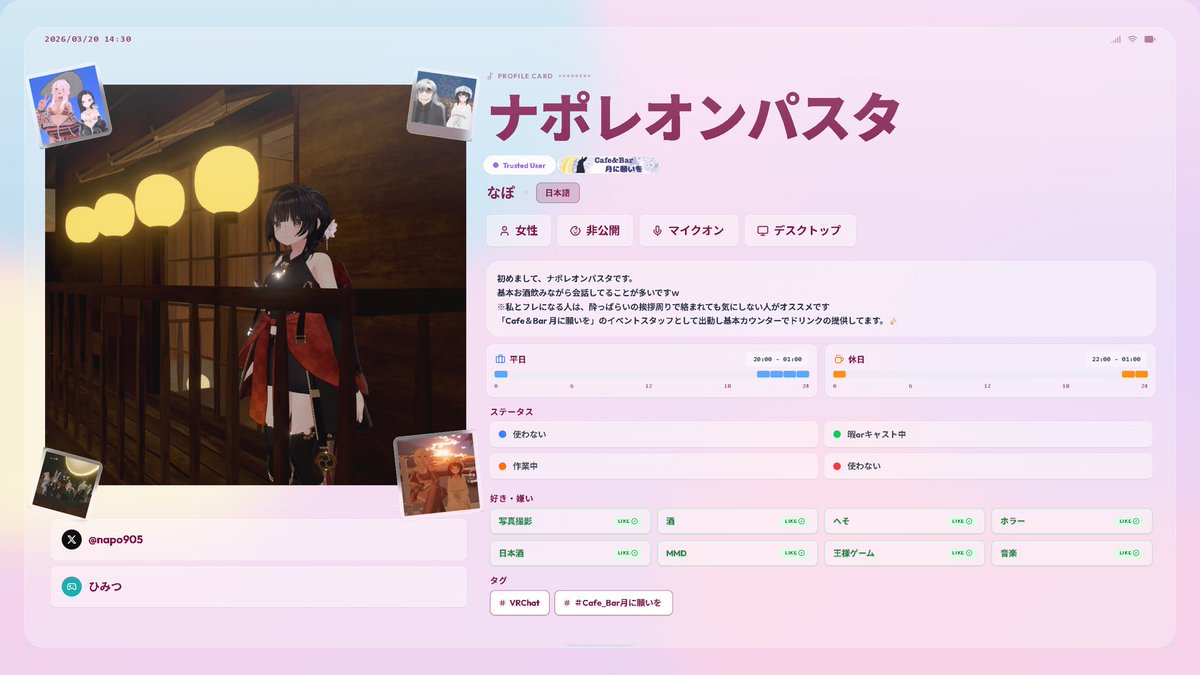This screenshot has width=1200, height=675.
Task: Click the なぽ nickname text
Action: (x=501, y=192)
